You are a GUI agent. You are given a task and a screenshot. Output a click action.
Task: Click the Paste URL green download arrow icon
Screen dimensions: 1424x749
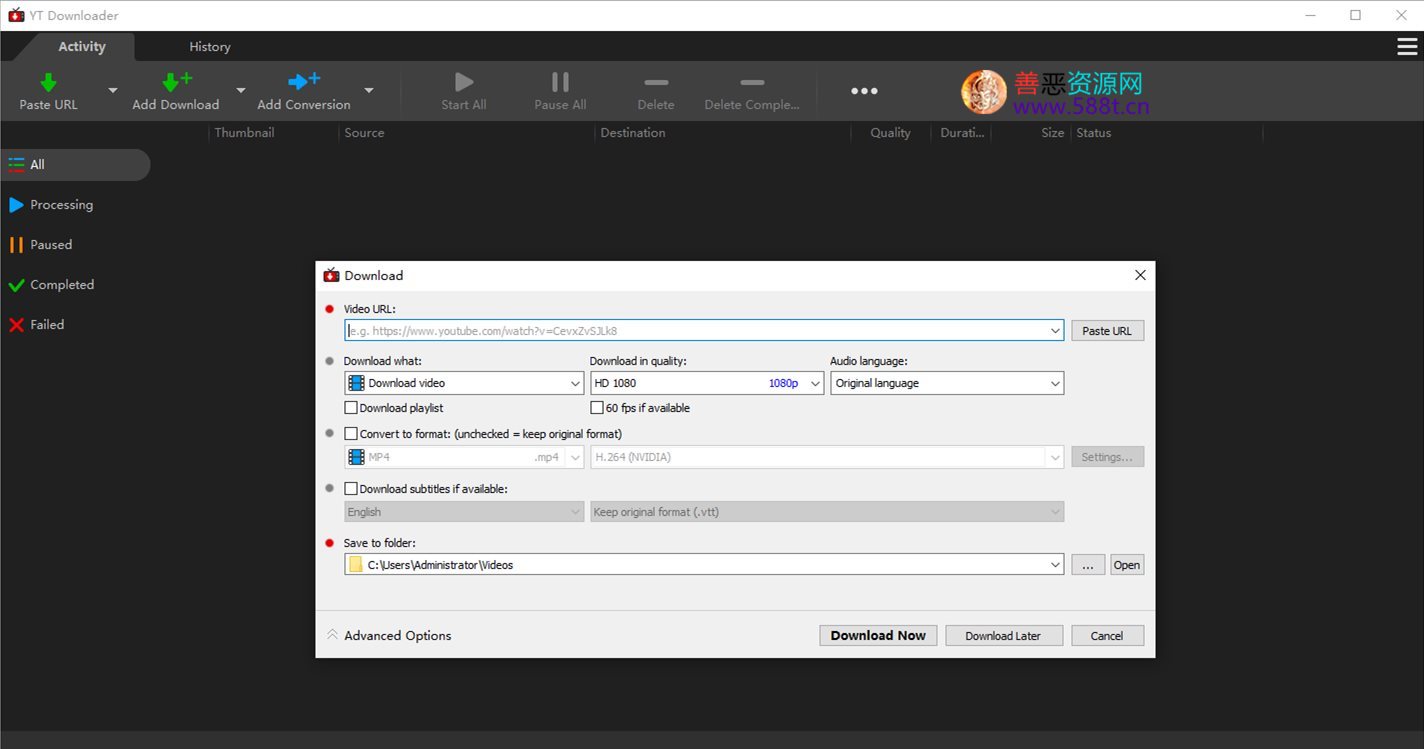pyautogui.click(x=48, y=80)
